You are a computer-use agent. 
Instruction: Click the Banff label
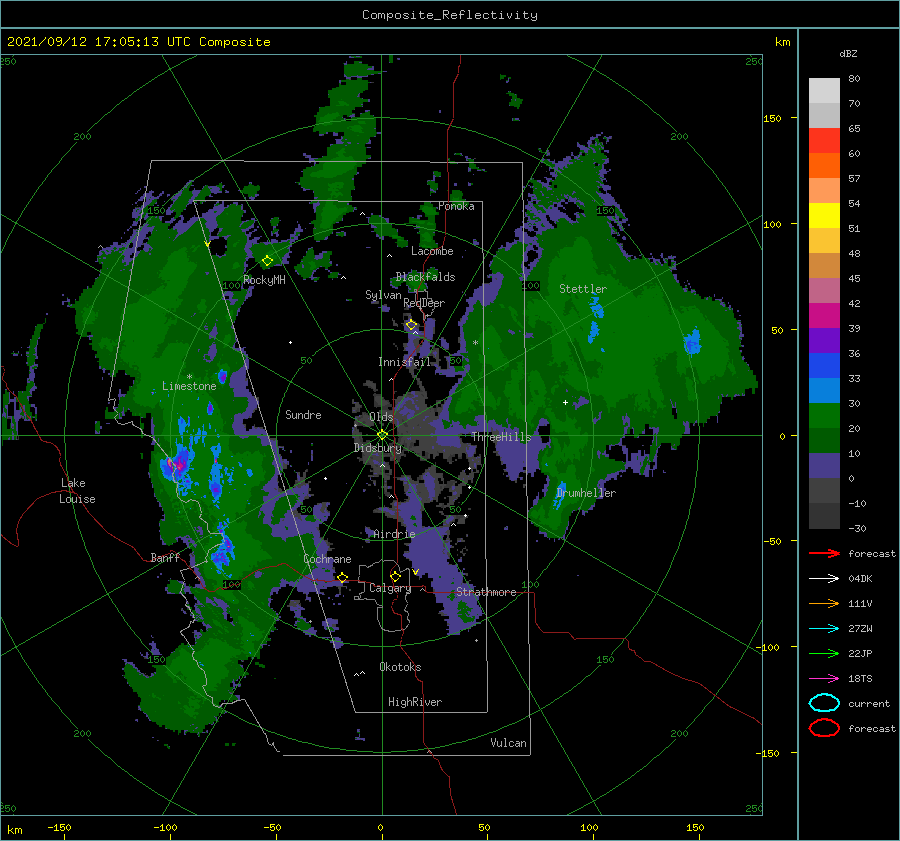click(165, 557)
